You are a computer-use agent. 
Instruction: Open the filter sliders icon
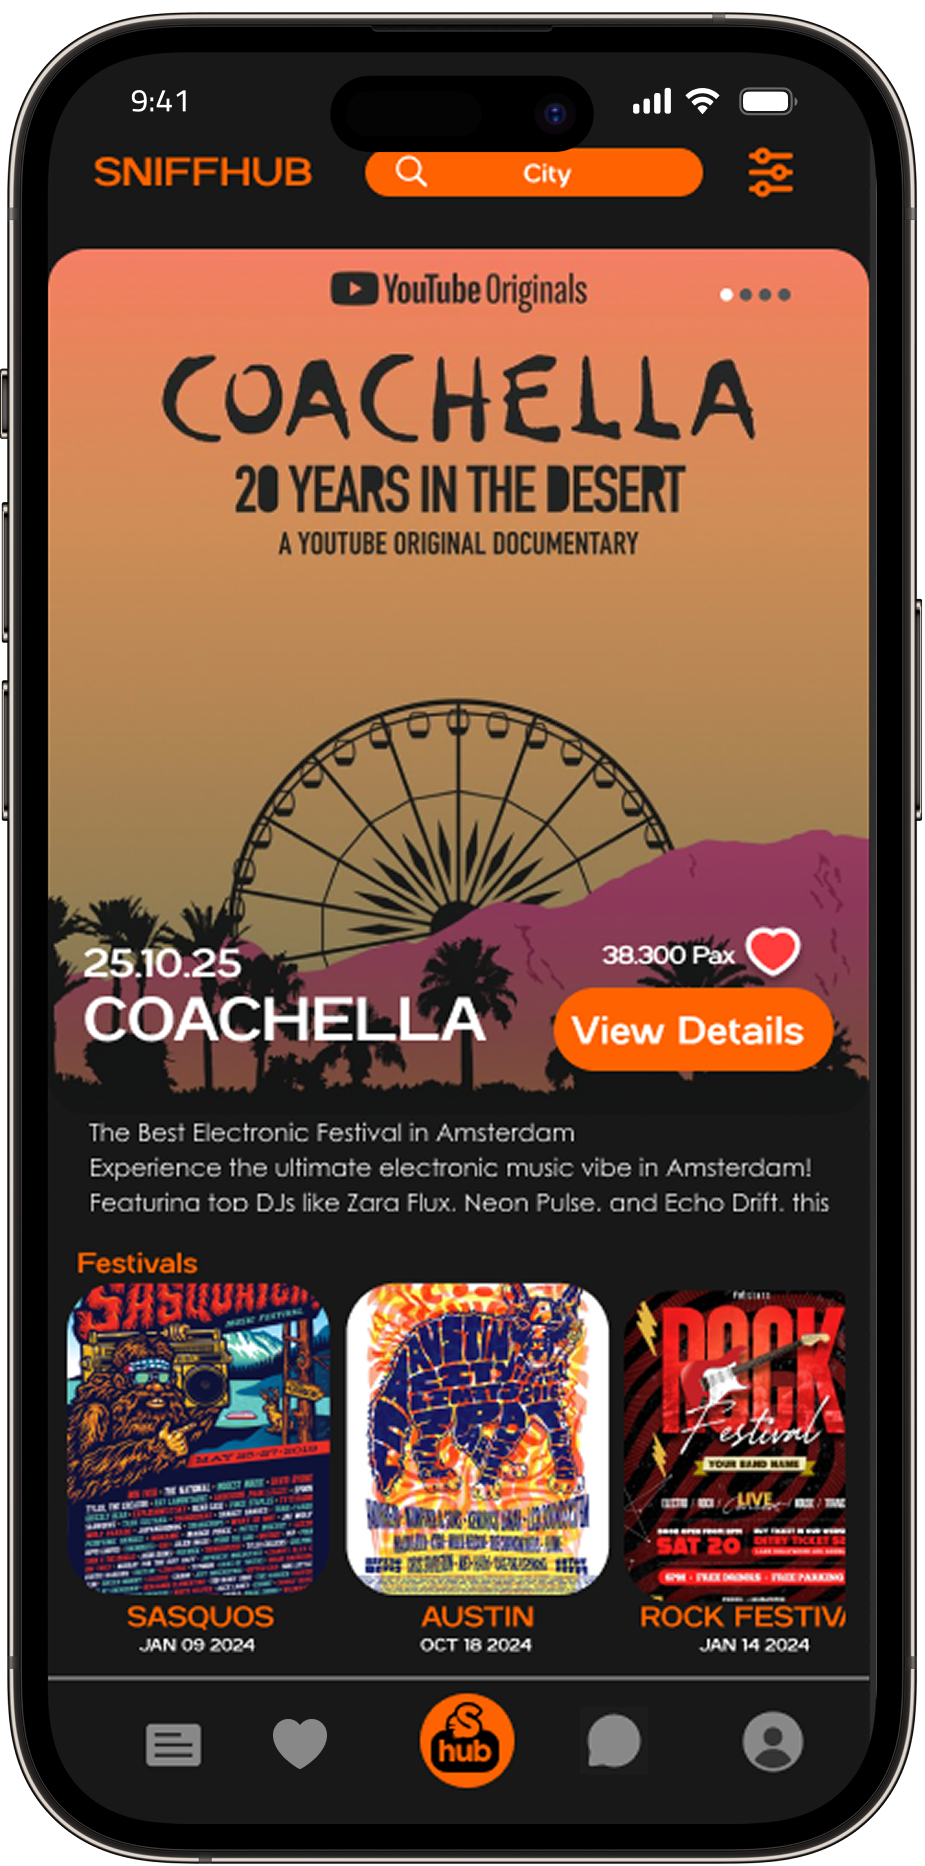(770, 172)
